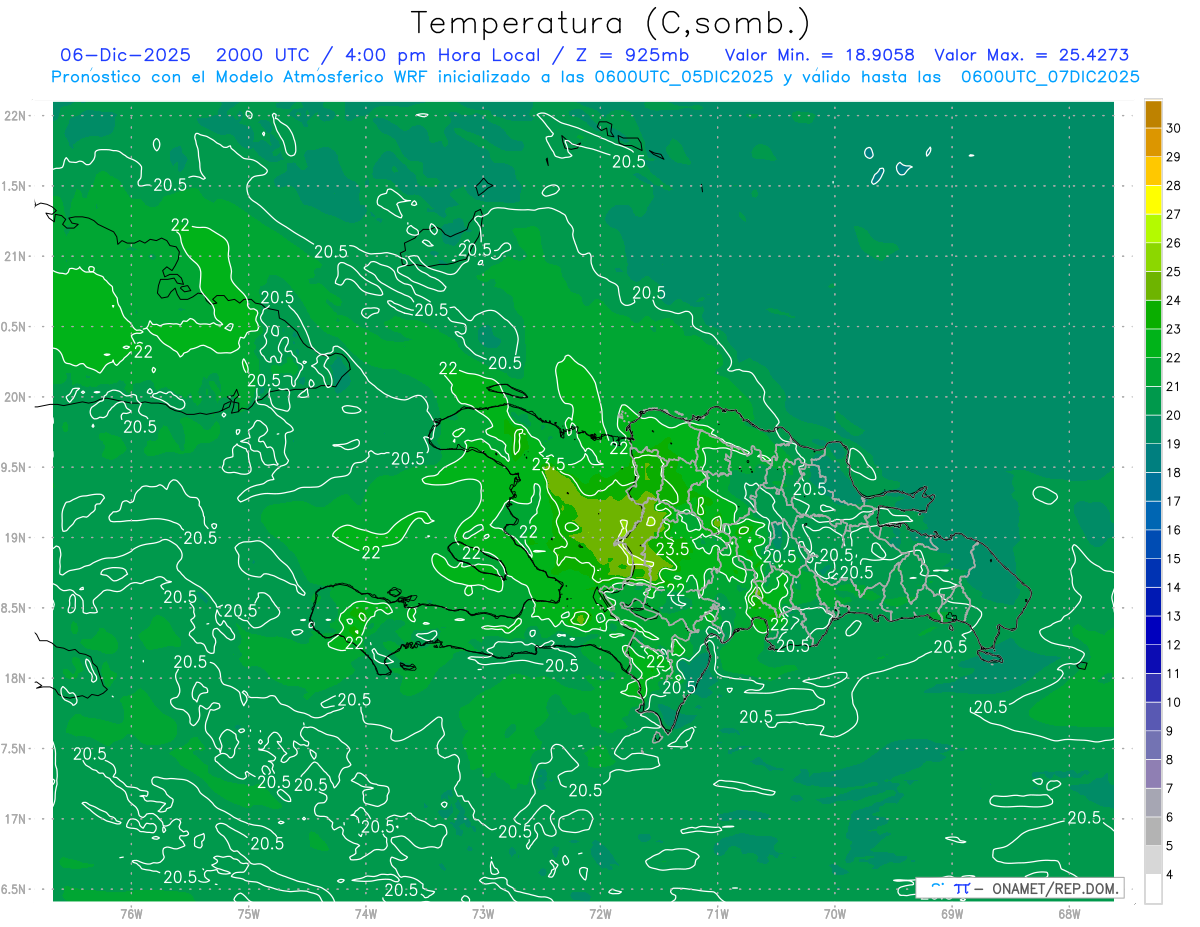
Task: Click the "21N" latitude axis label
Action: (15, 257)
